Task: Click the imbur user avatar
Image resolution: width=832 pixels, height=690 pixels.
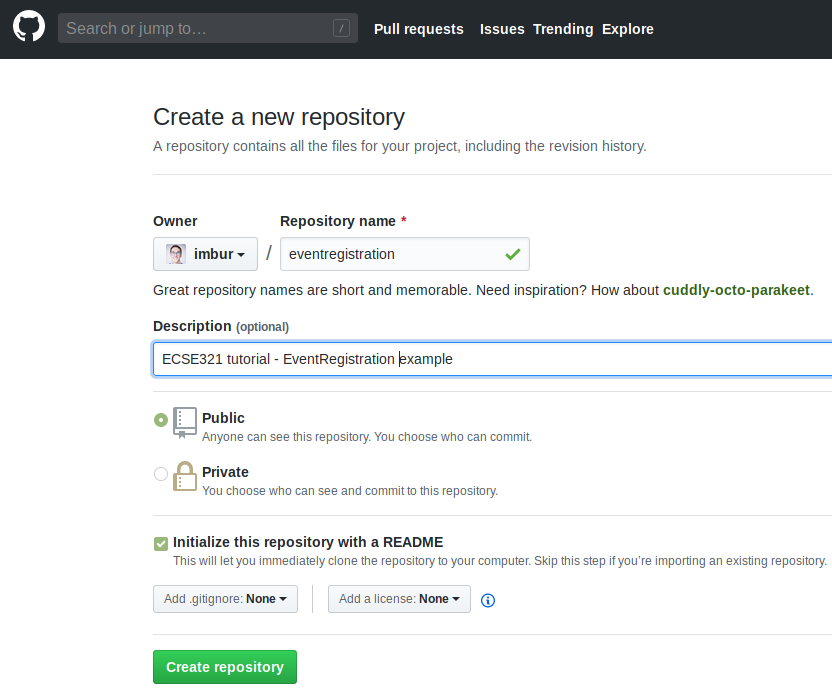Action: pyautogui.click(x=176, y=254)
